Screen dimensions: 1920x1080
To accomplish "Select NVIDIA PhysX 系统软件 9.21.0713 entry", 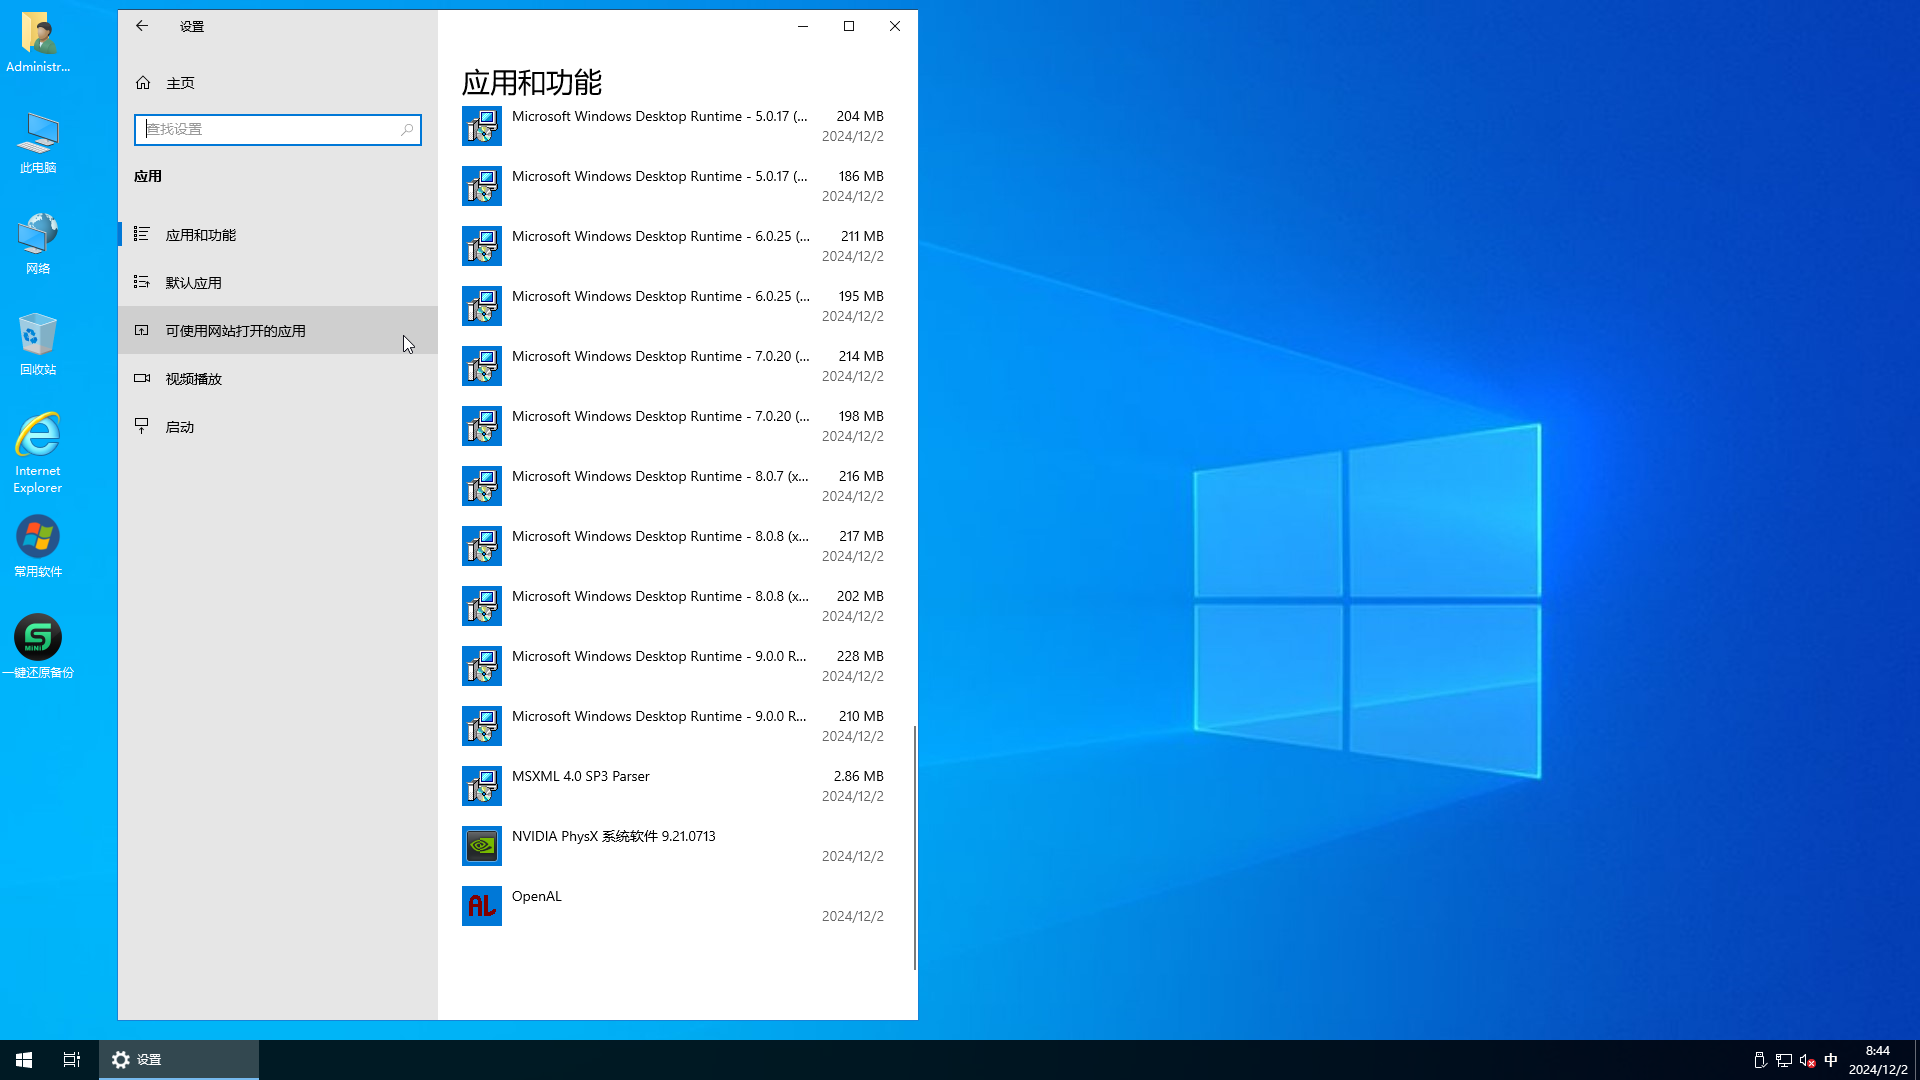I will (x=673, y=846).
